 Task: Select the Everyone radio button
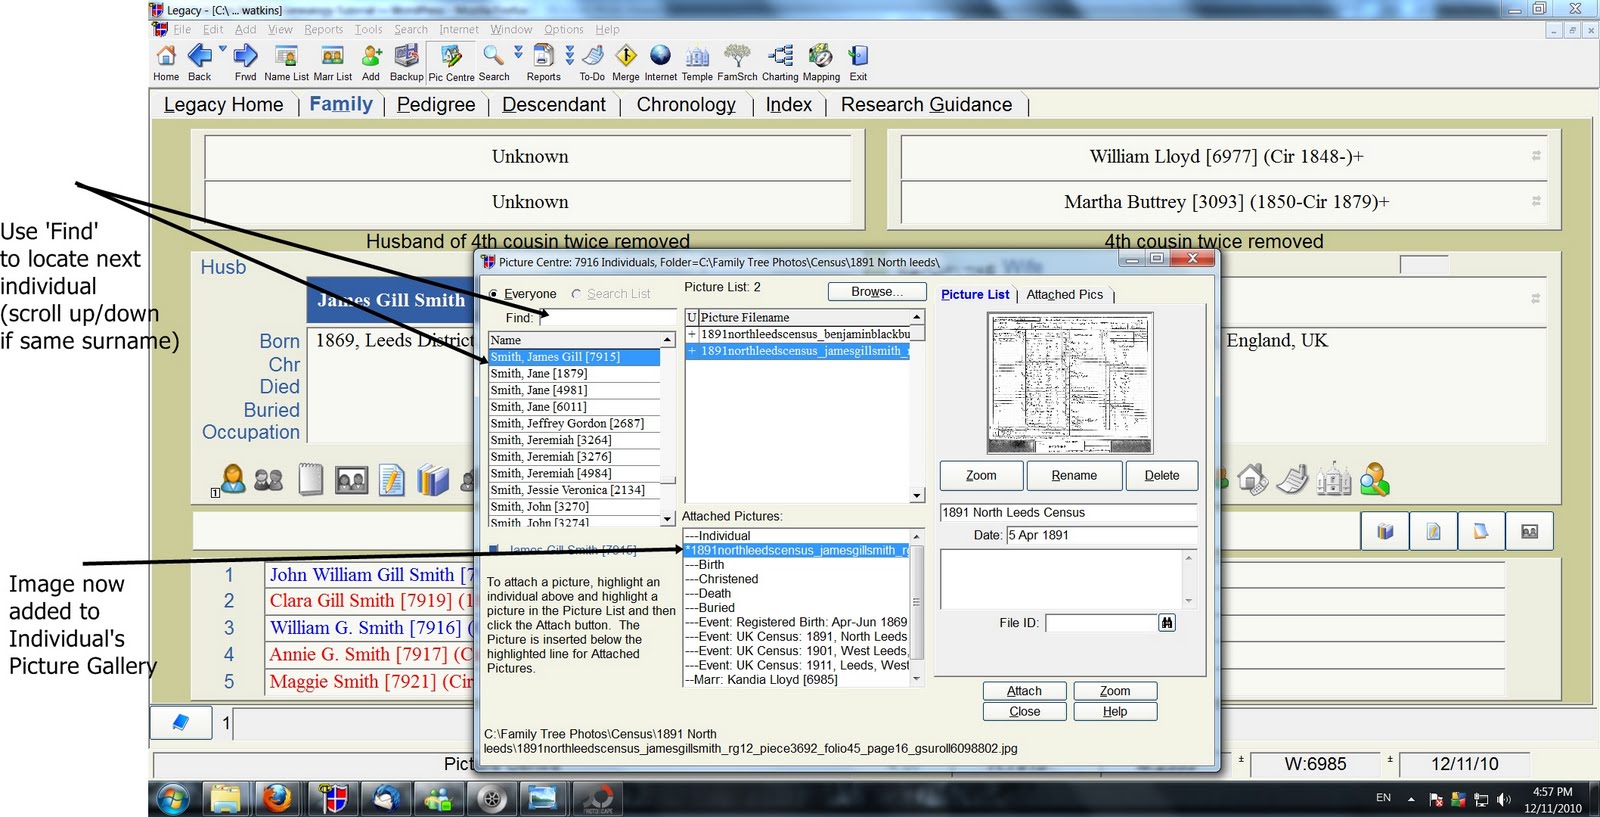point(494,294)
